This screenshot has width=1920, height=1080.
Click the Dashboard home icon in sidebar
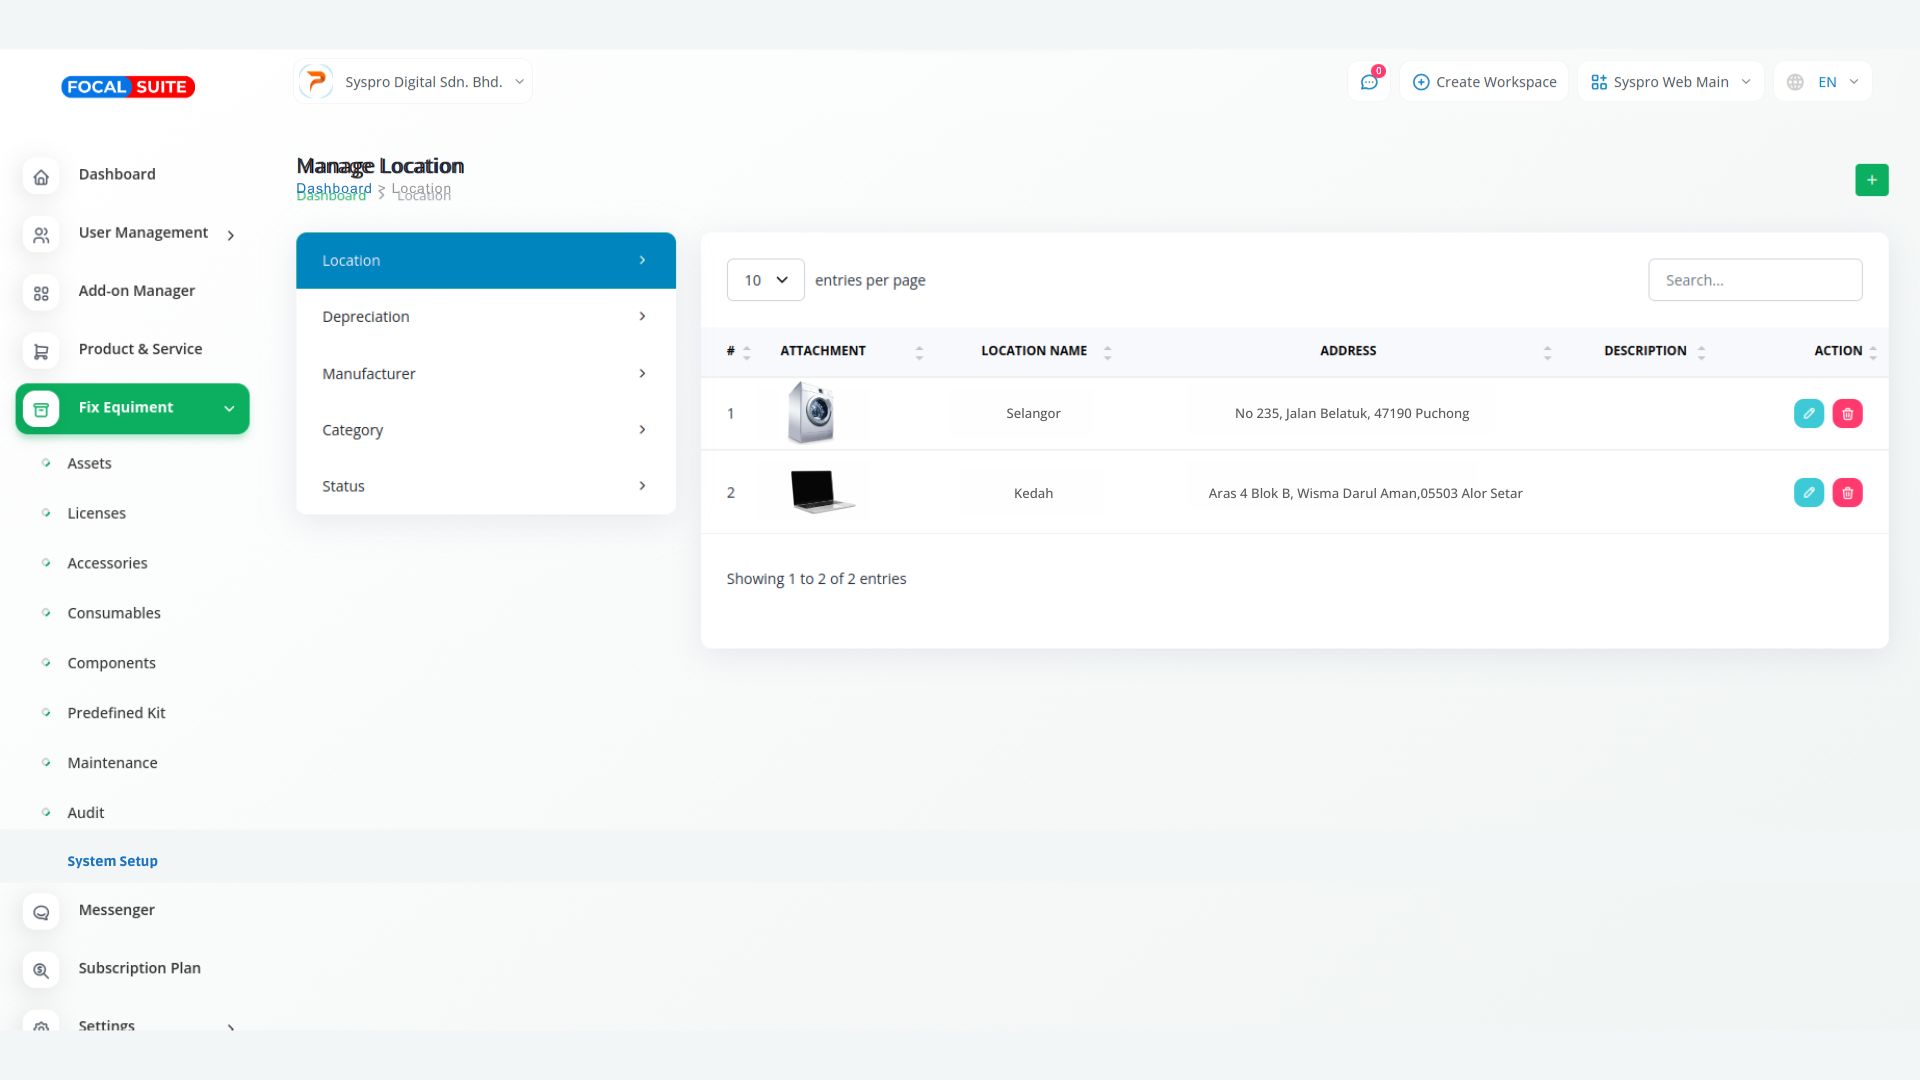[x=41, y=177]
